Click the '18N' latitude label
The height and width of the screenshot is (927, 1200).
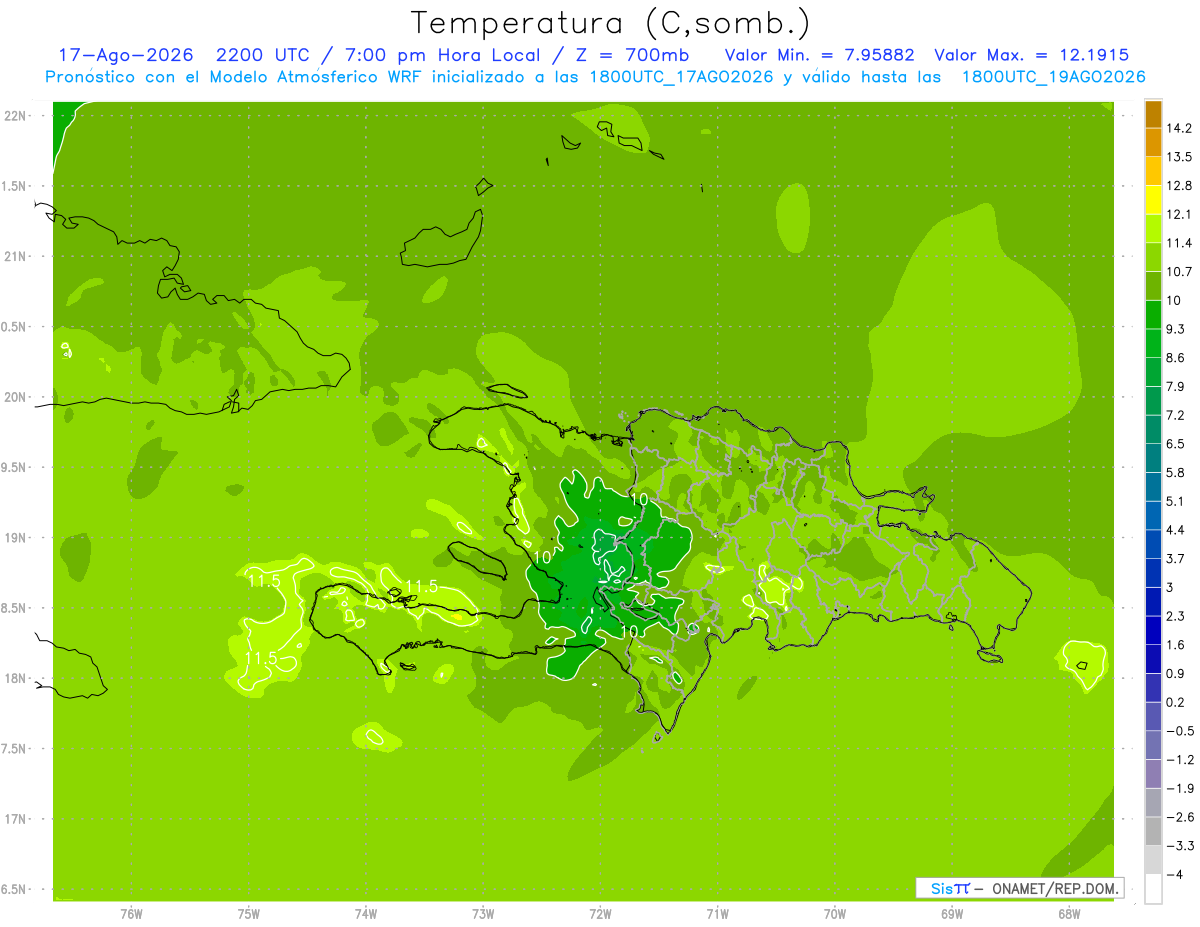pyautogui.click(x=16, y=679)
